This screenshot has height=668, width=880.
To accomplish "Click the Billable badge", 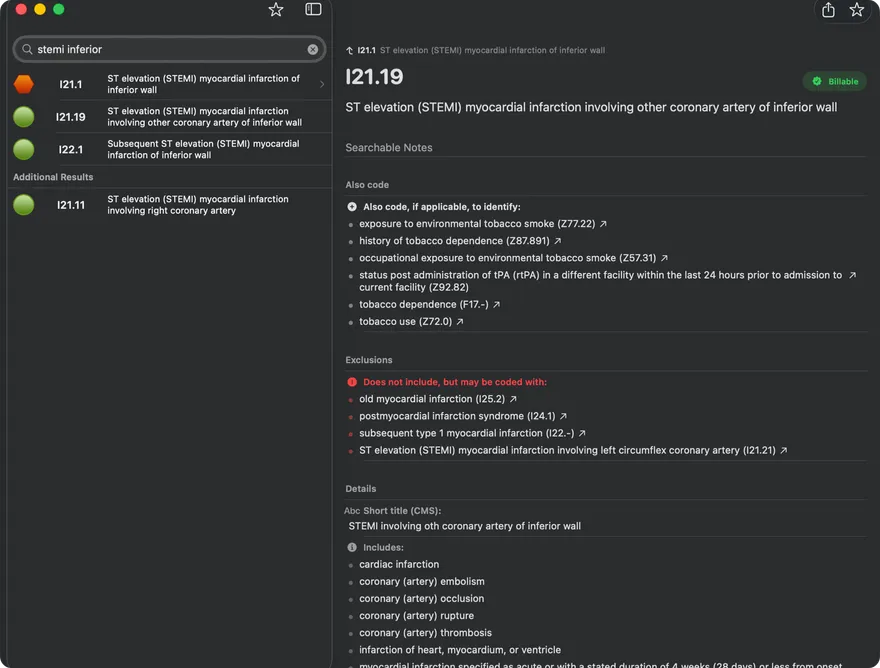I will point(835,81).
